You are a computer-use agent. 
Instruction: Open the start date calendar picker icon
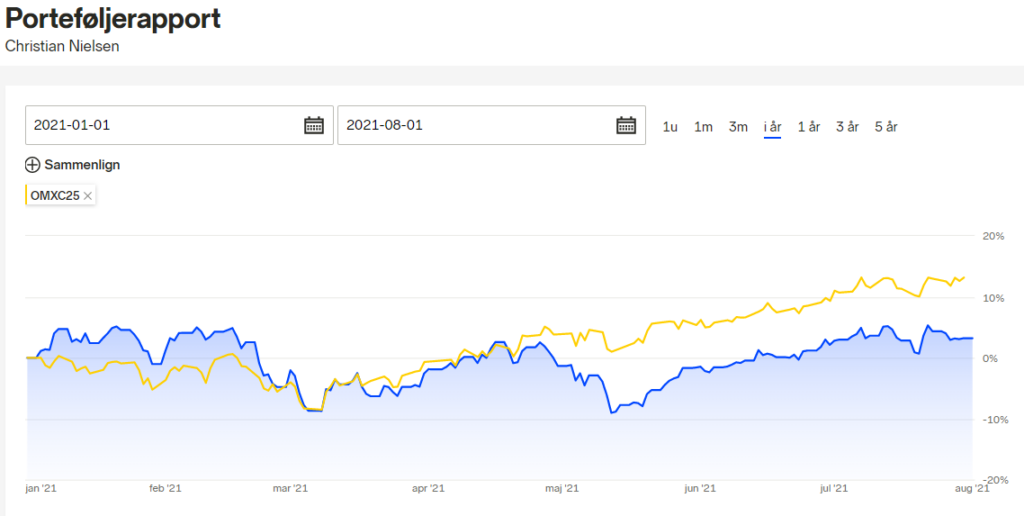(x=314, y=125)
